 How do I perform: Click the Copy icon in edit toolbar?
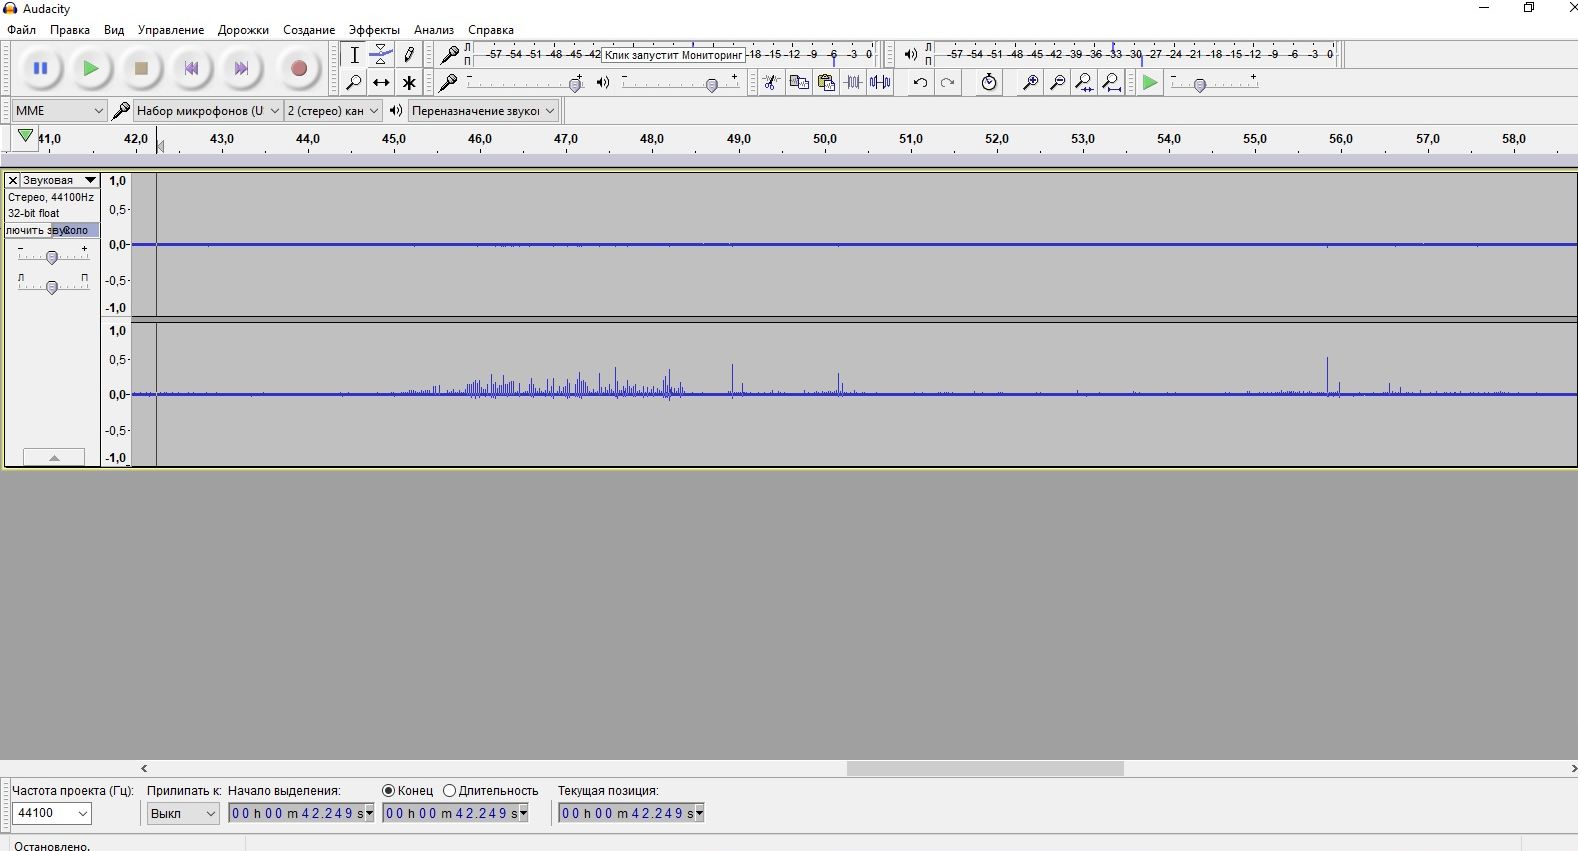(x=799, y=82)
